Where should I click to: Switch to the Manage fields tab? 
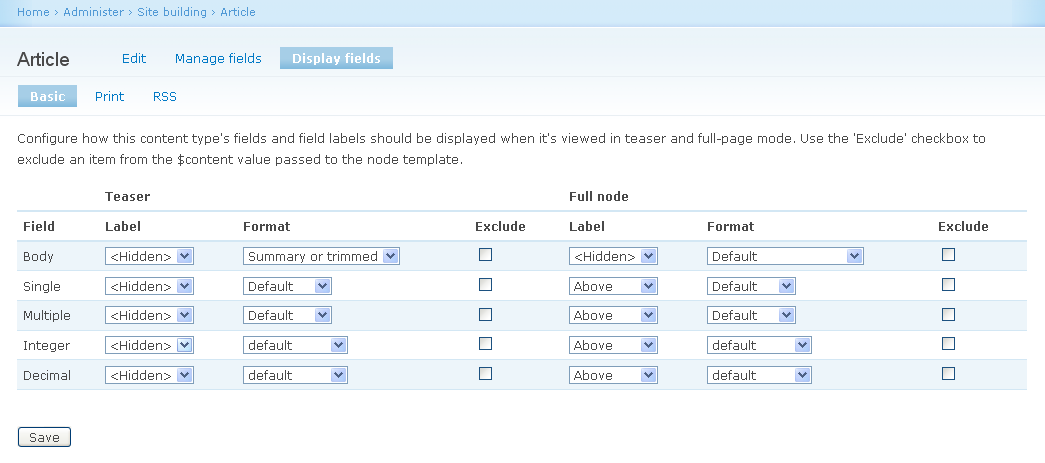click(x=218, y=59)
